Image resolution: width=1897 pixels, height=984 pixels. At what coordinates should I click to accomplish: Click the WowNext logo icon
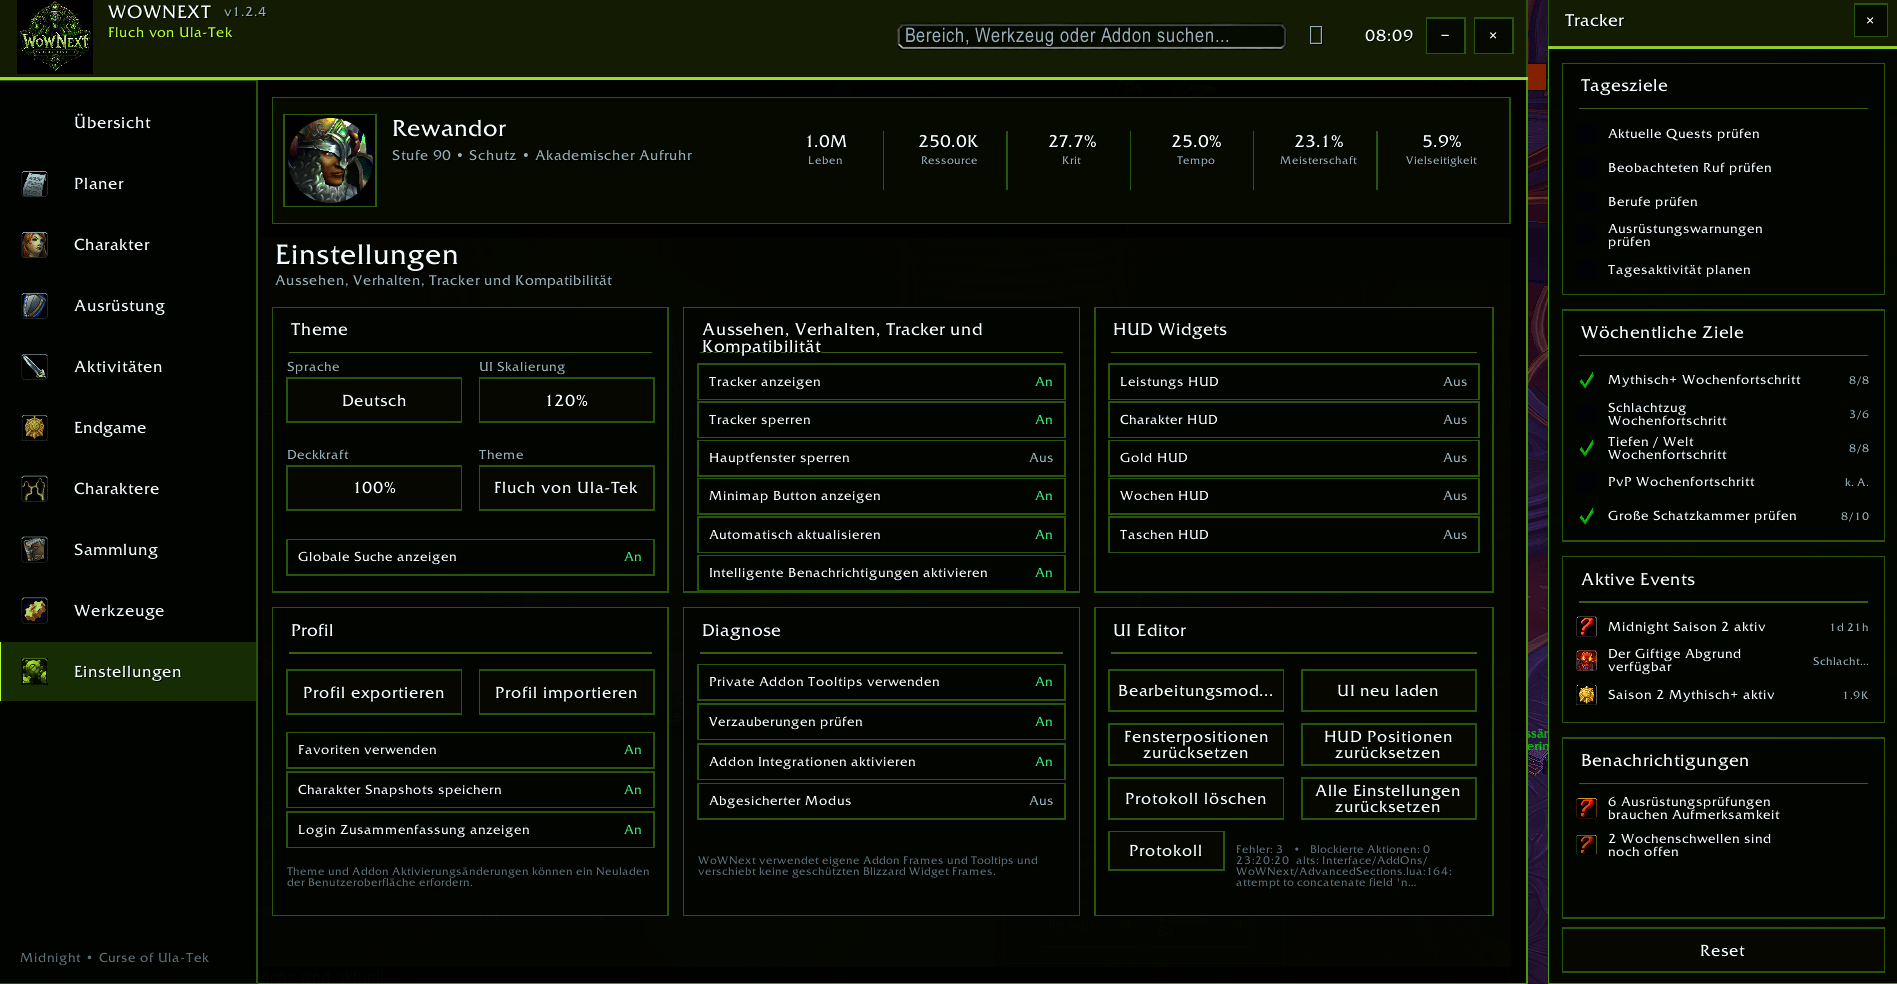click(55, 37)
